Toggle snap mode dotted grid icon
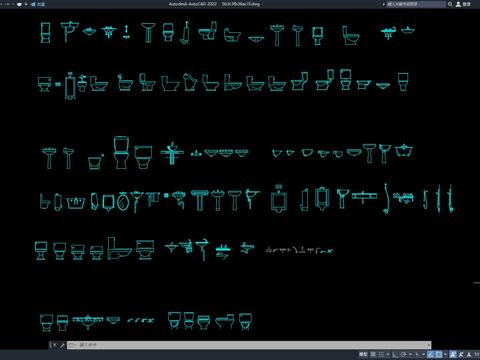The height and width of the screenshot is (360, 480). [381, 354]
